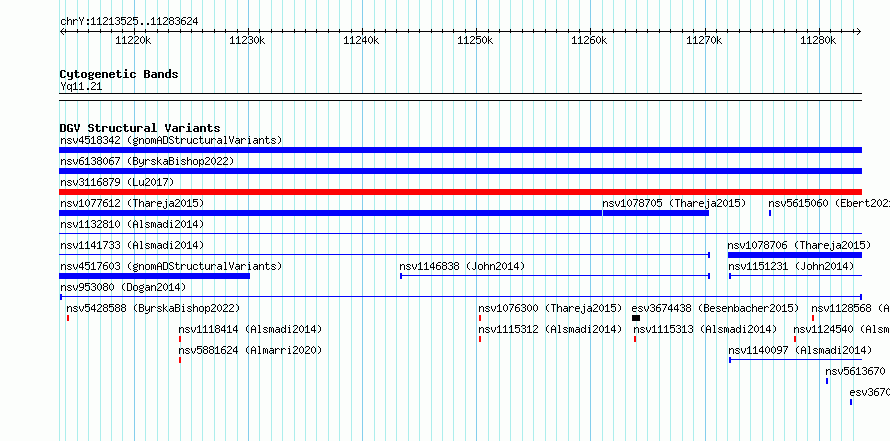Select the nsv1115313 (Alsmadi2014) label

point(706,329)
